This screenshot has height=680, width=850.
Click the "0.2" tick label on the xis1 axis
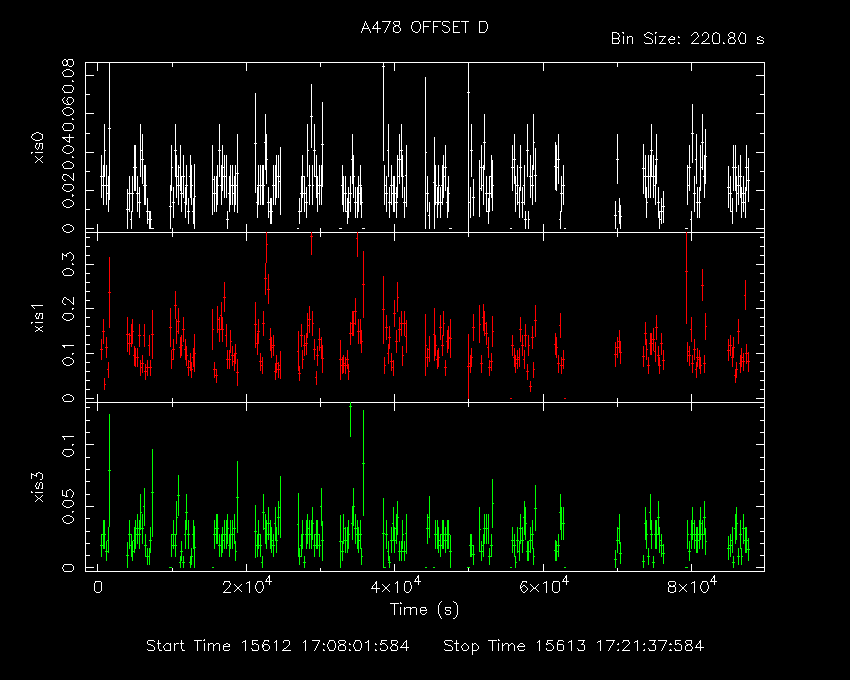(x=68, y=309)
